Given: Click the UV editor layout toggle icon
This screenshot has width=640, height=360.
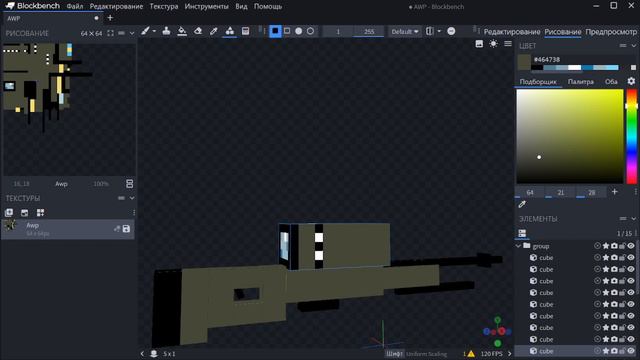Looking at the screenshot, I should click(x=129, y=184).
